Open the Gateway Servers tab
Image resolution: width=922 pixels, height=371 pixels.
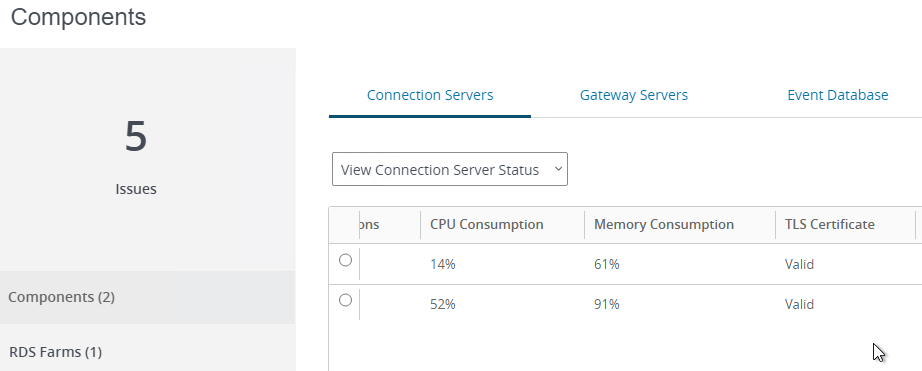[x=633, y=95]
